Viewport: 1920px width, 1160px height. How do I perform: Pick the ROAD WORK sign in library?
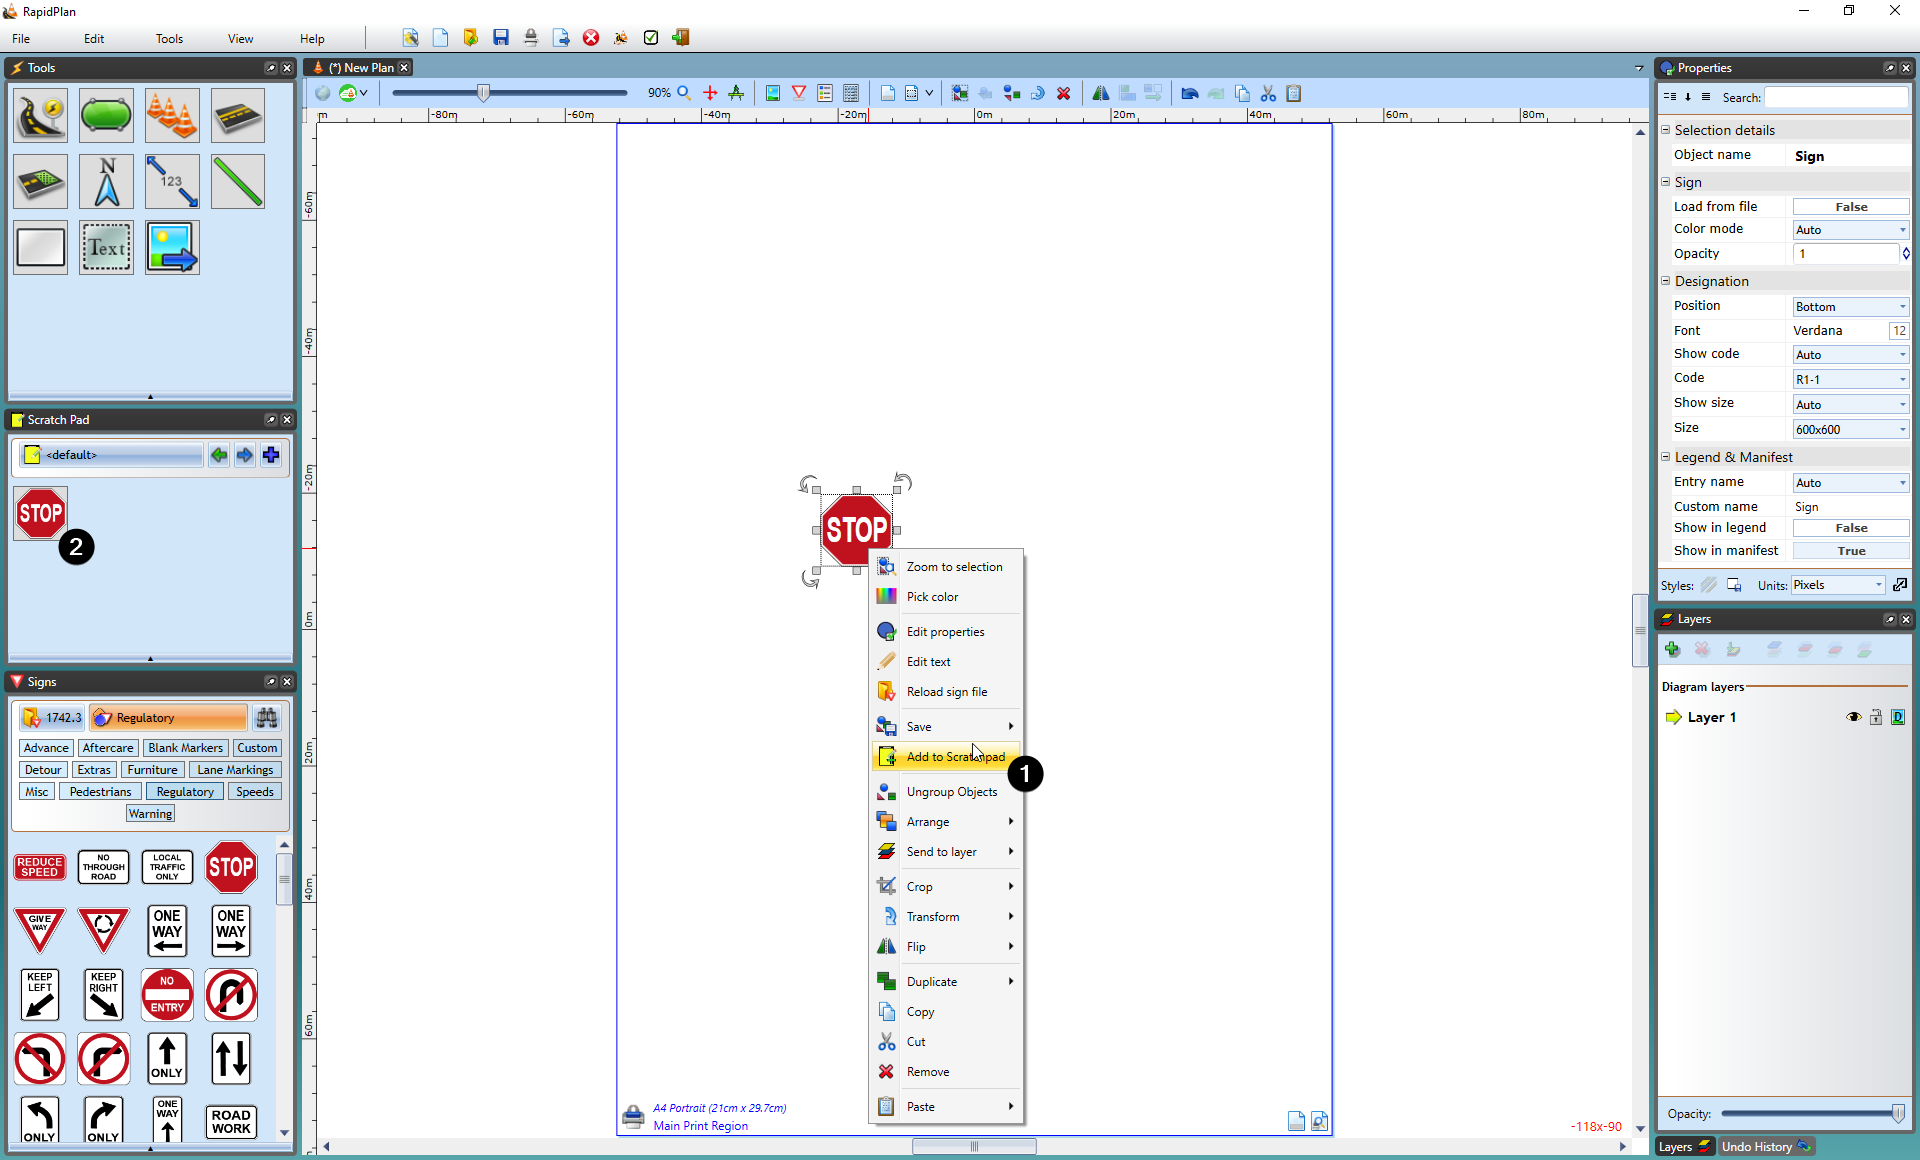coord(231,1122)
